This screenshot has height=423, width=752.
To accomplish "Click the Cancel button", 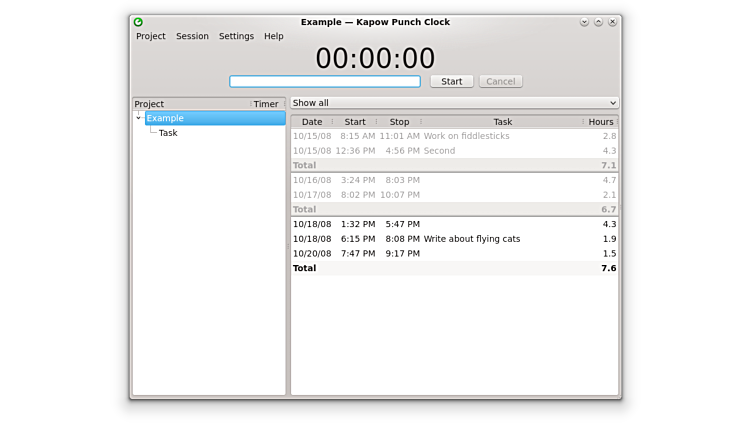I will (500, 81).
